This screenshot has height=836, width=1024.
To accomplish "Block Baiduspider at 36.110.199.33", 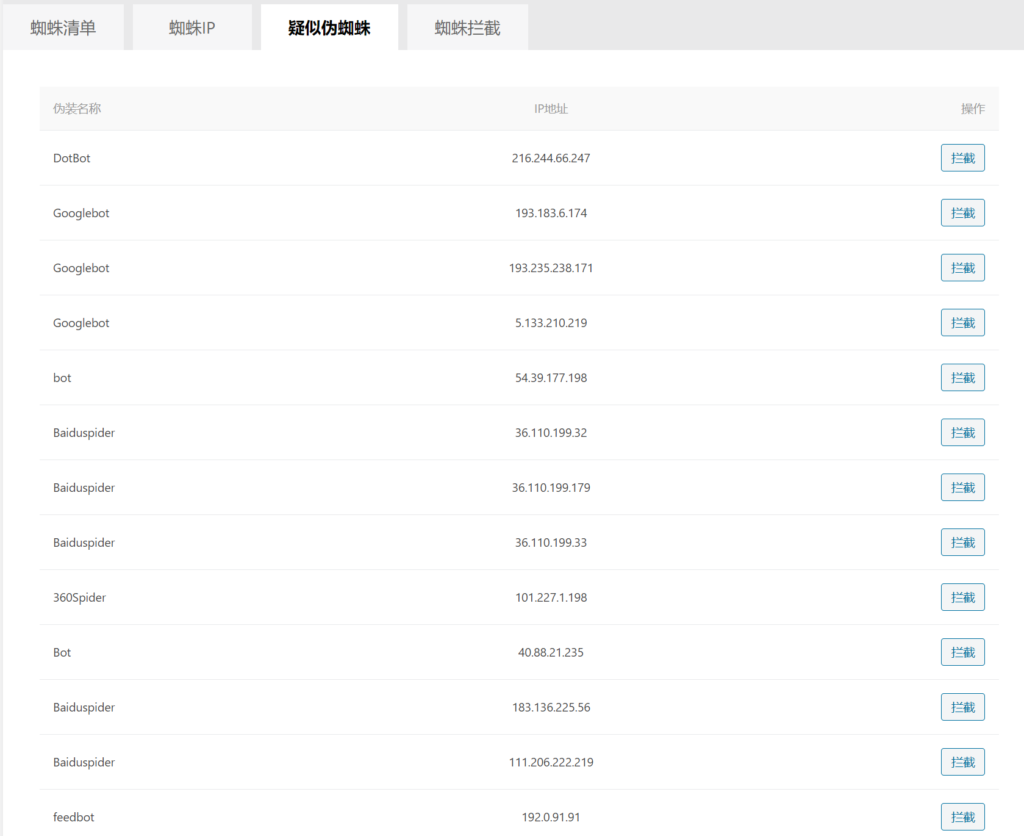I will [x=962, y=543].
